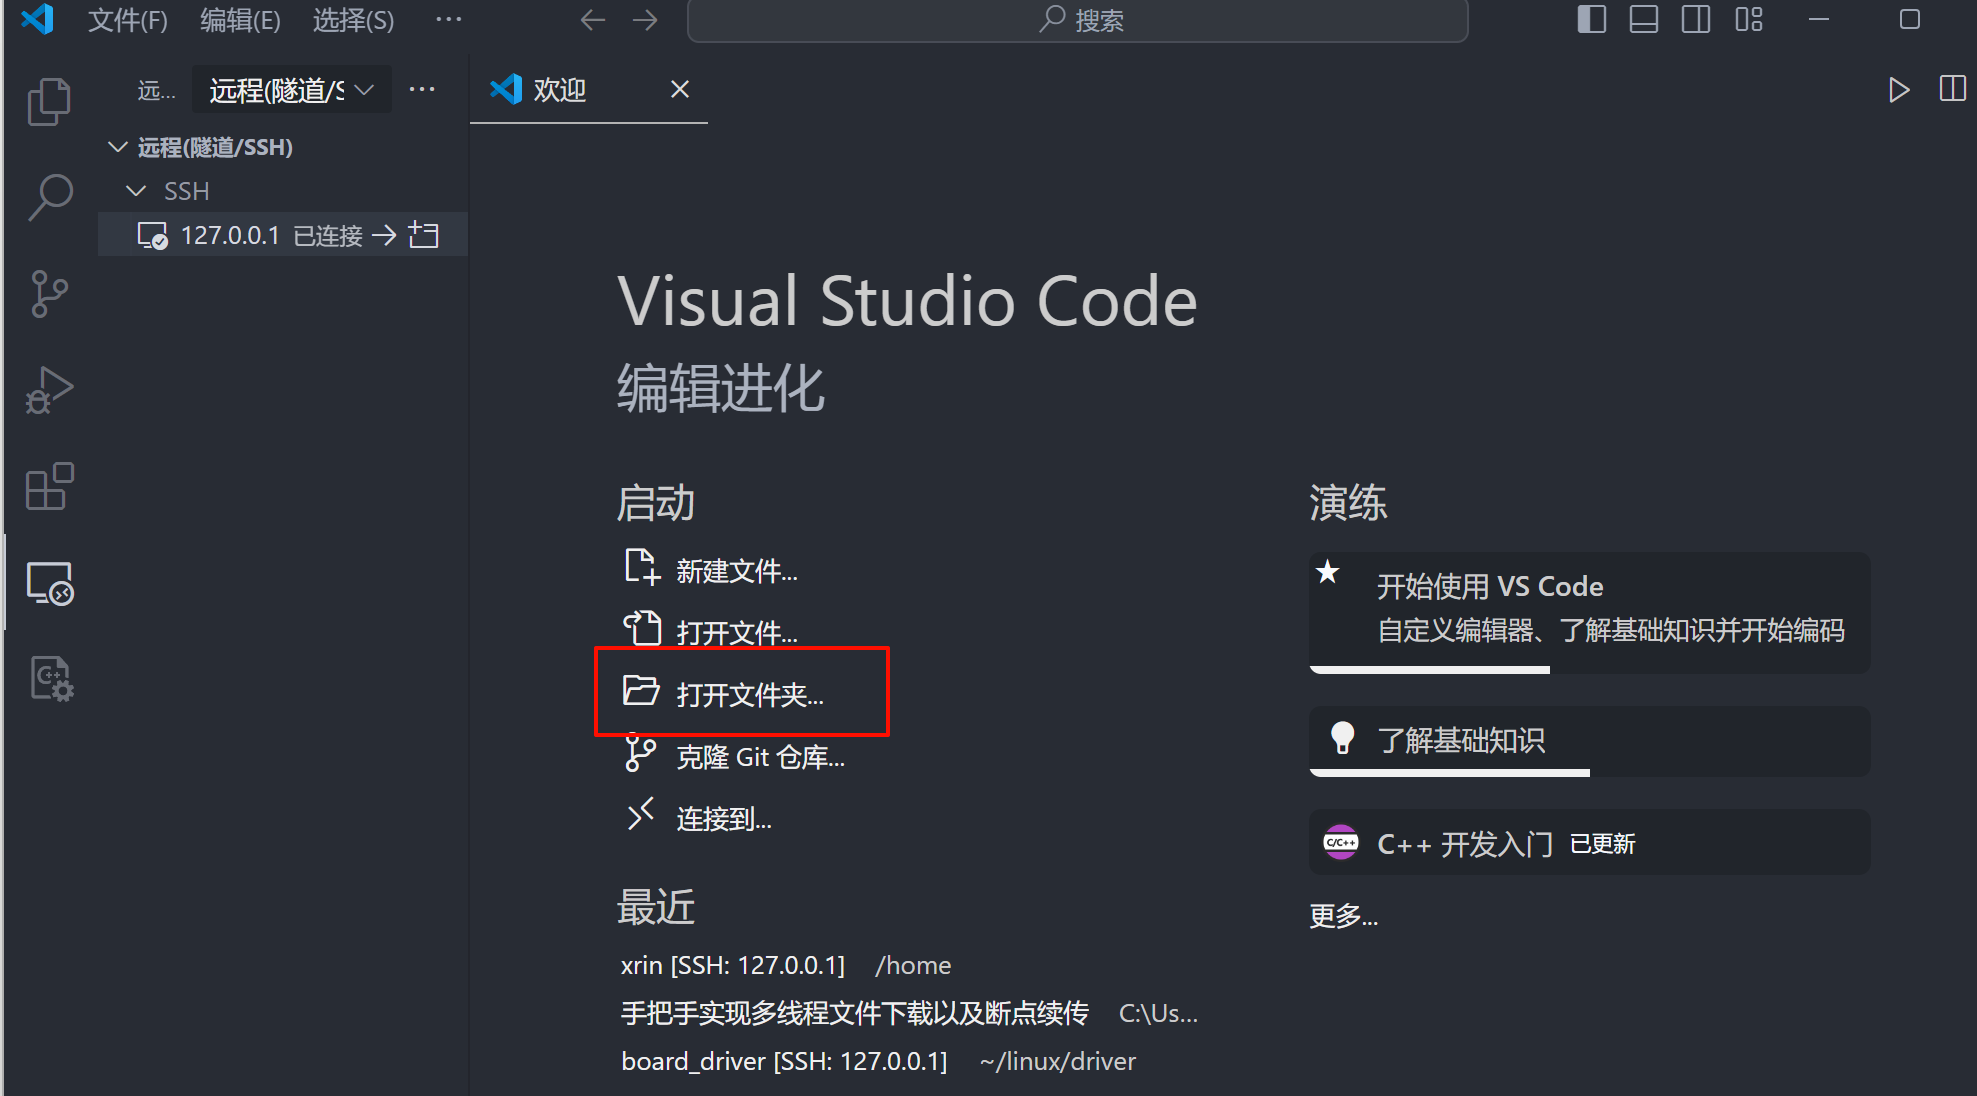The image size is (1977, 1096).
Task: Click the 已更新 badge text
Action: (1603, 844)
